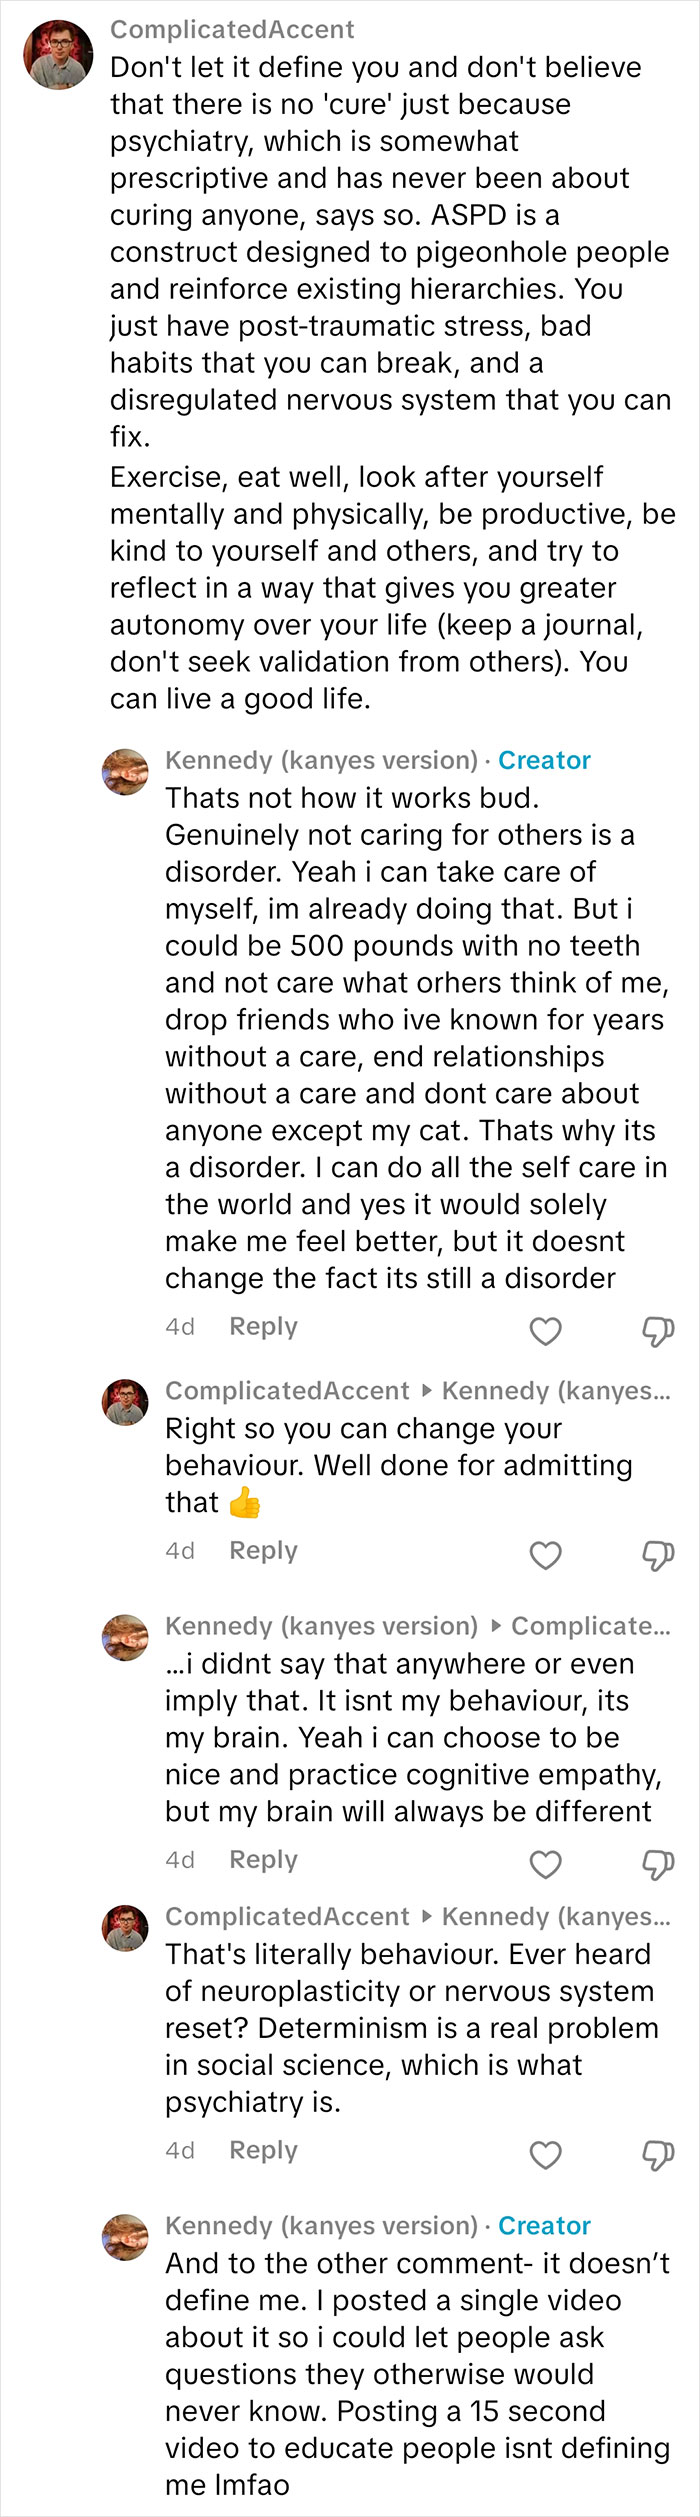
Task: Open Kennedy's avatar beside "Thats not how it works"
Action: 125,772
